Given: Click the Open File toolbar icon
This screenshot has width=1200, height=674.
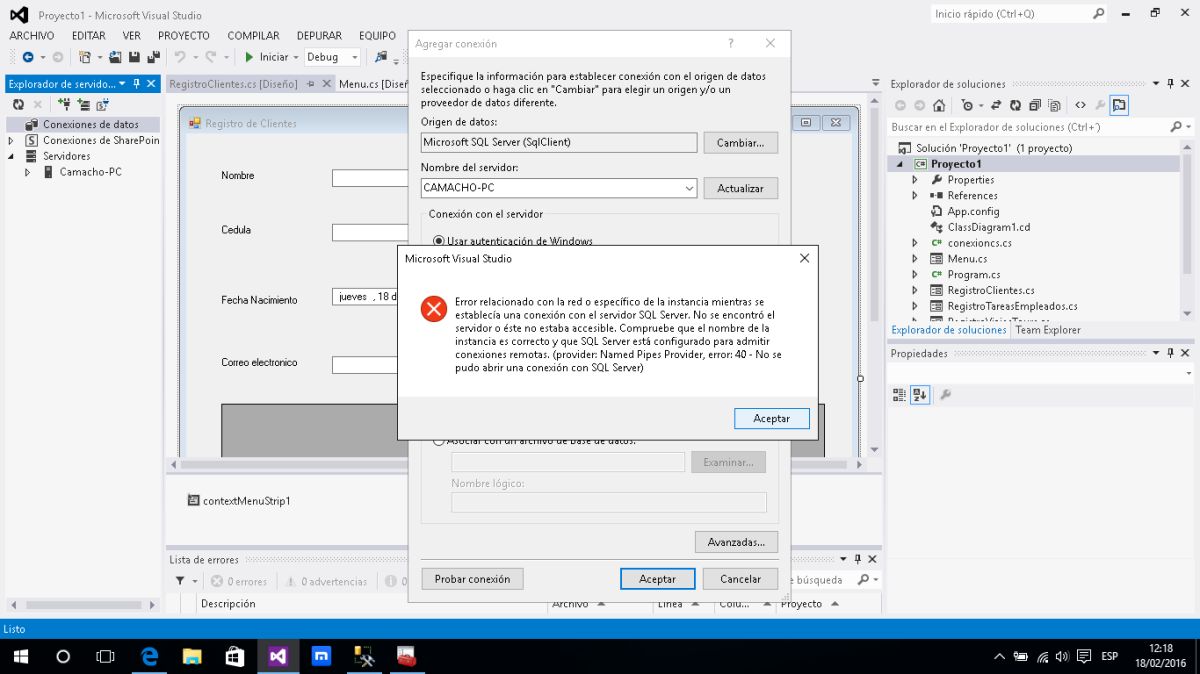Looking at the screenshot, I should click(x=116, y=57).
